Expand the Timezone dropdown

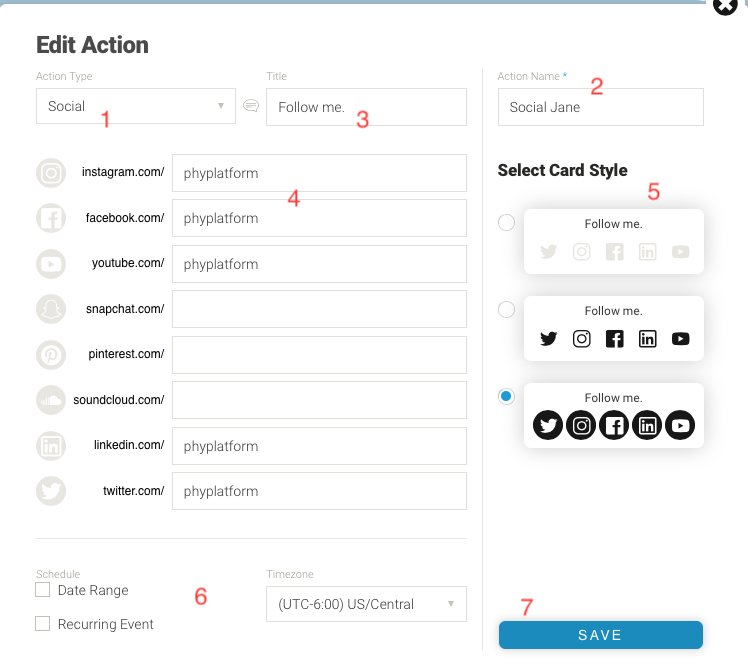click(366, 604)
